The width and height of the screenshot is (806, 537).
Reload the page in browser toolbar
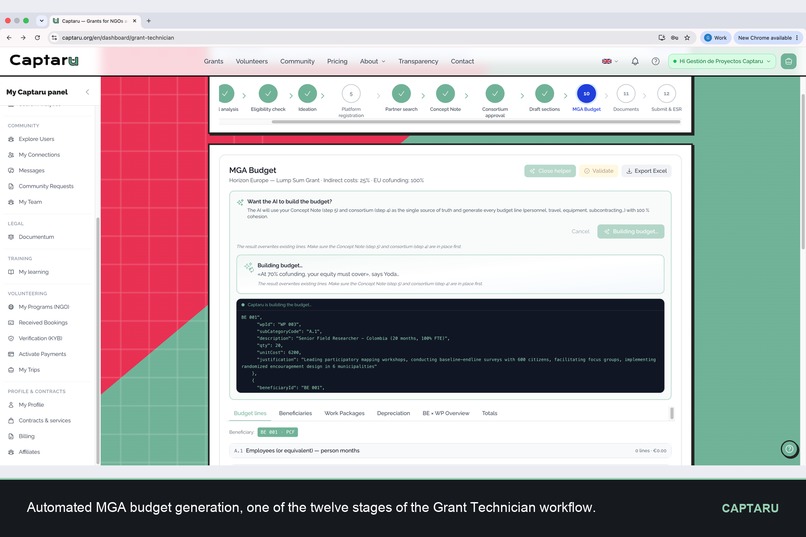(37, 38)
